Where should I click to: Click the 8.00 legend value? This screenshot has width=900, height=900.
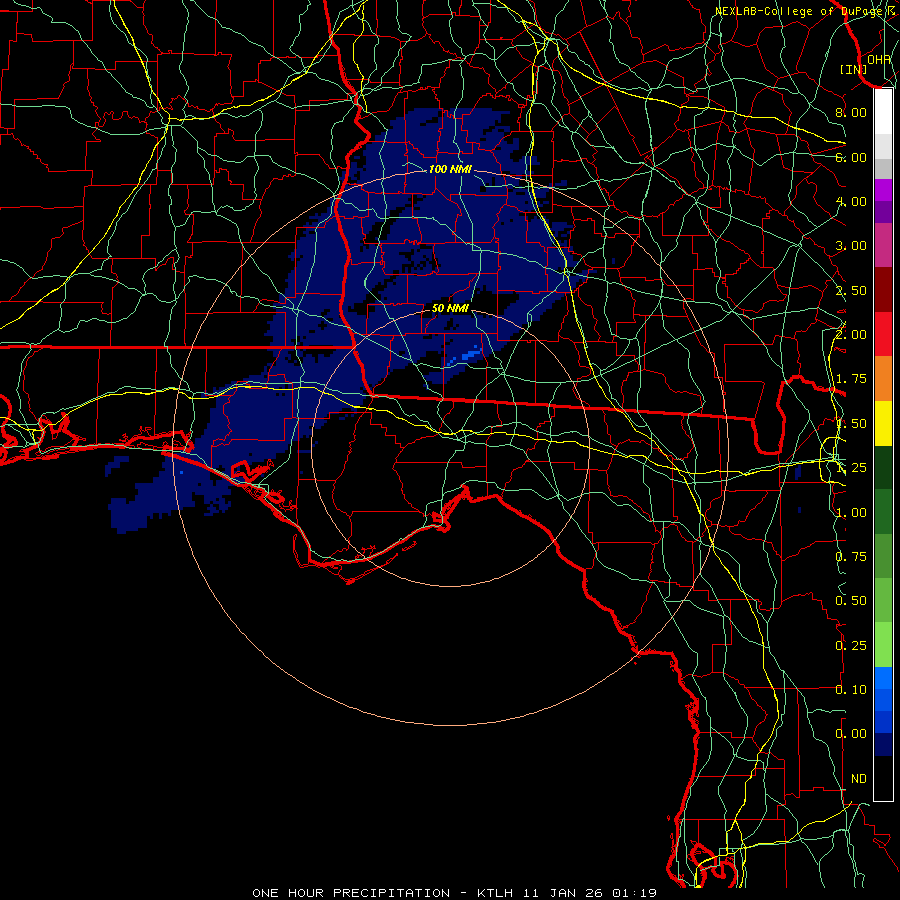tap(851, 112)
